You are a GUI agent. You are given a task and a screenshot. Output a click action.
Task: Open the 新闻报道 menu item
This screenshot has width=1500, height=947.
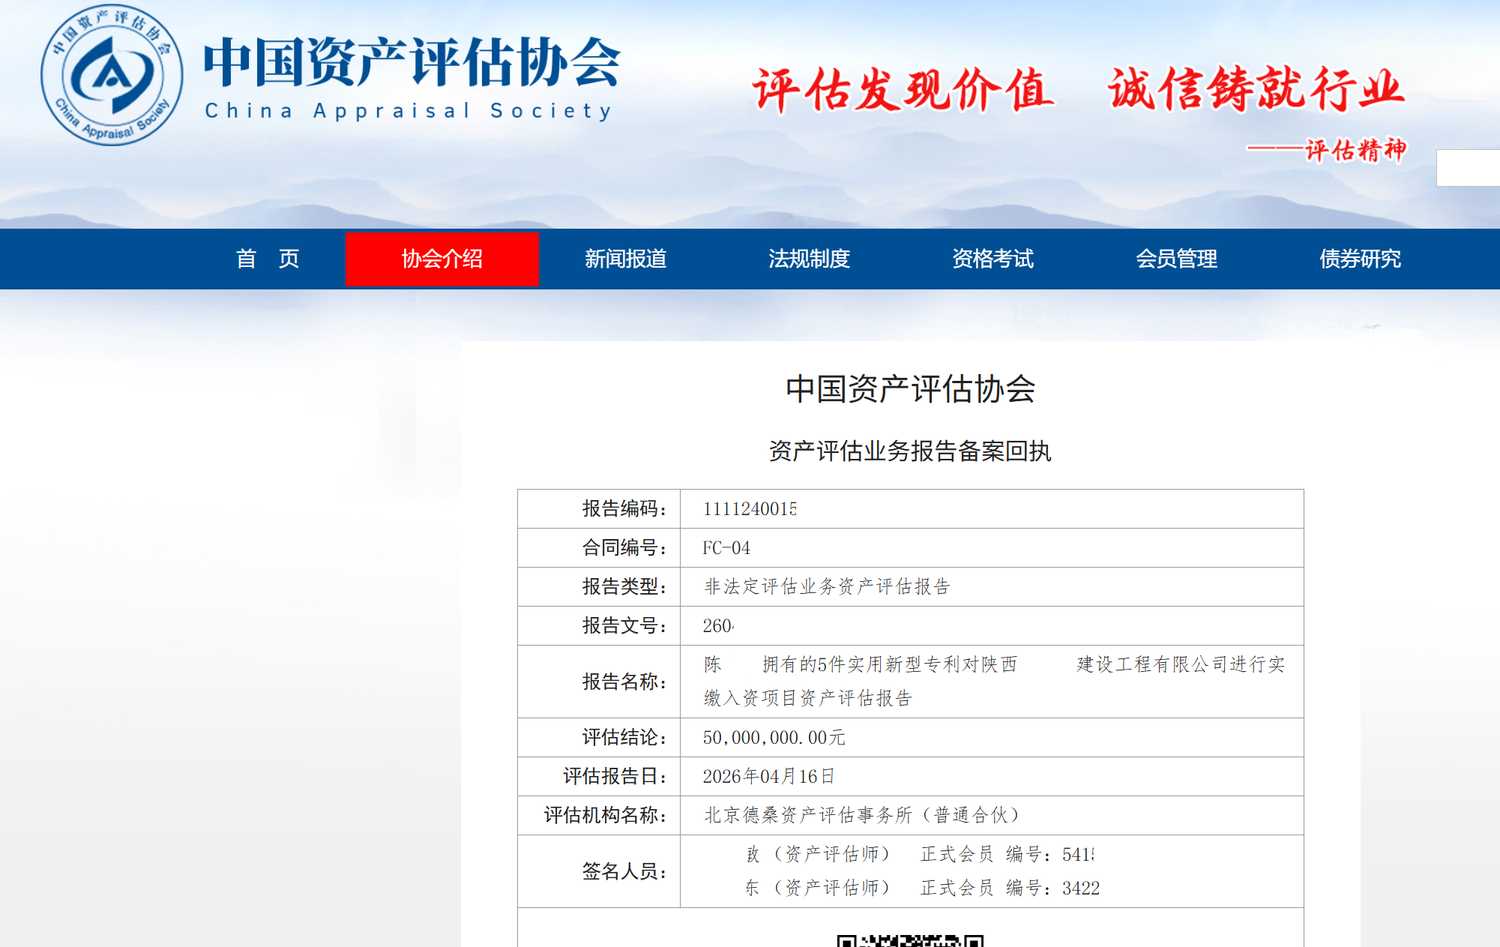point(625,259)
